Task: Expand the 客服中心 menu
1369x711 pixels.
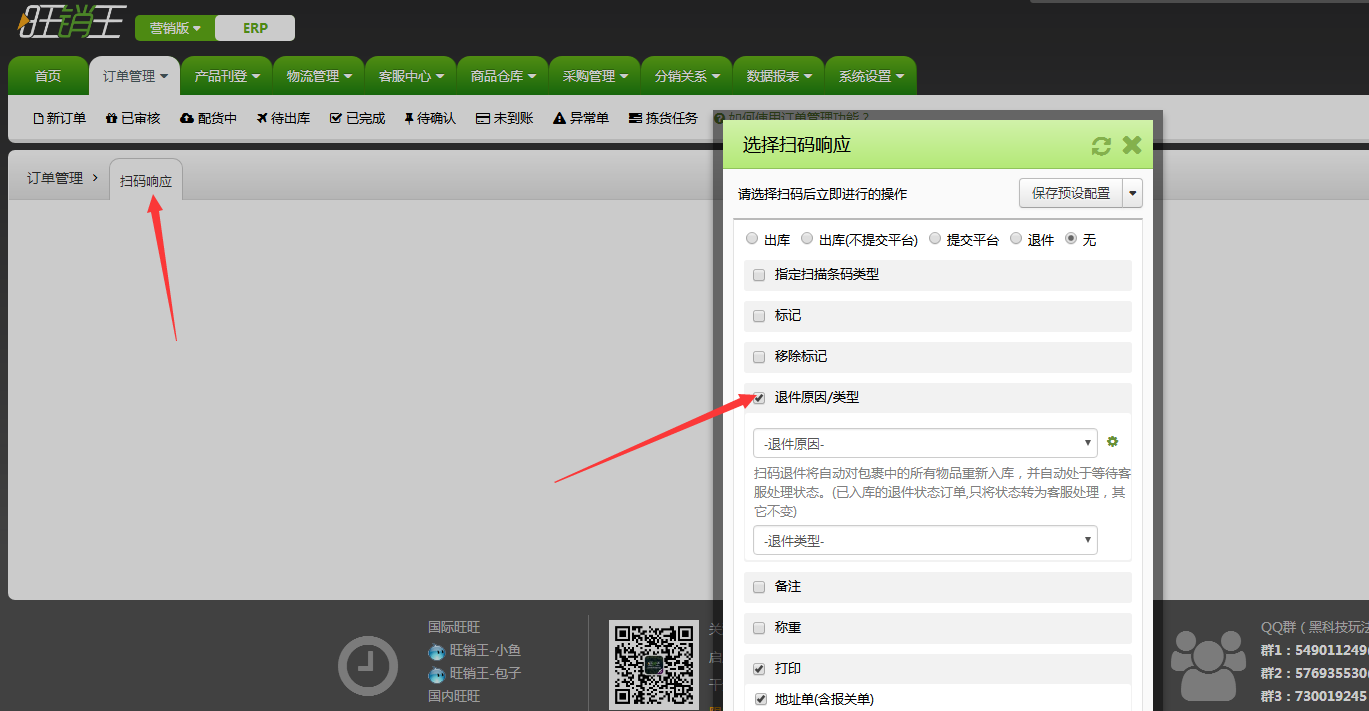Action: (x=410, y=76)
